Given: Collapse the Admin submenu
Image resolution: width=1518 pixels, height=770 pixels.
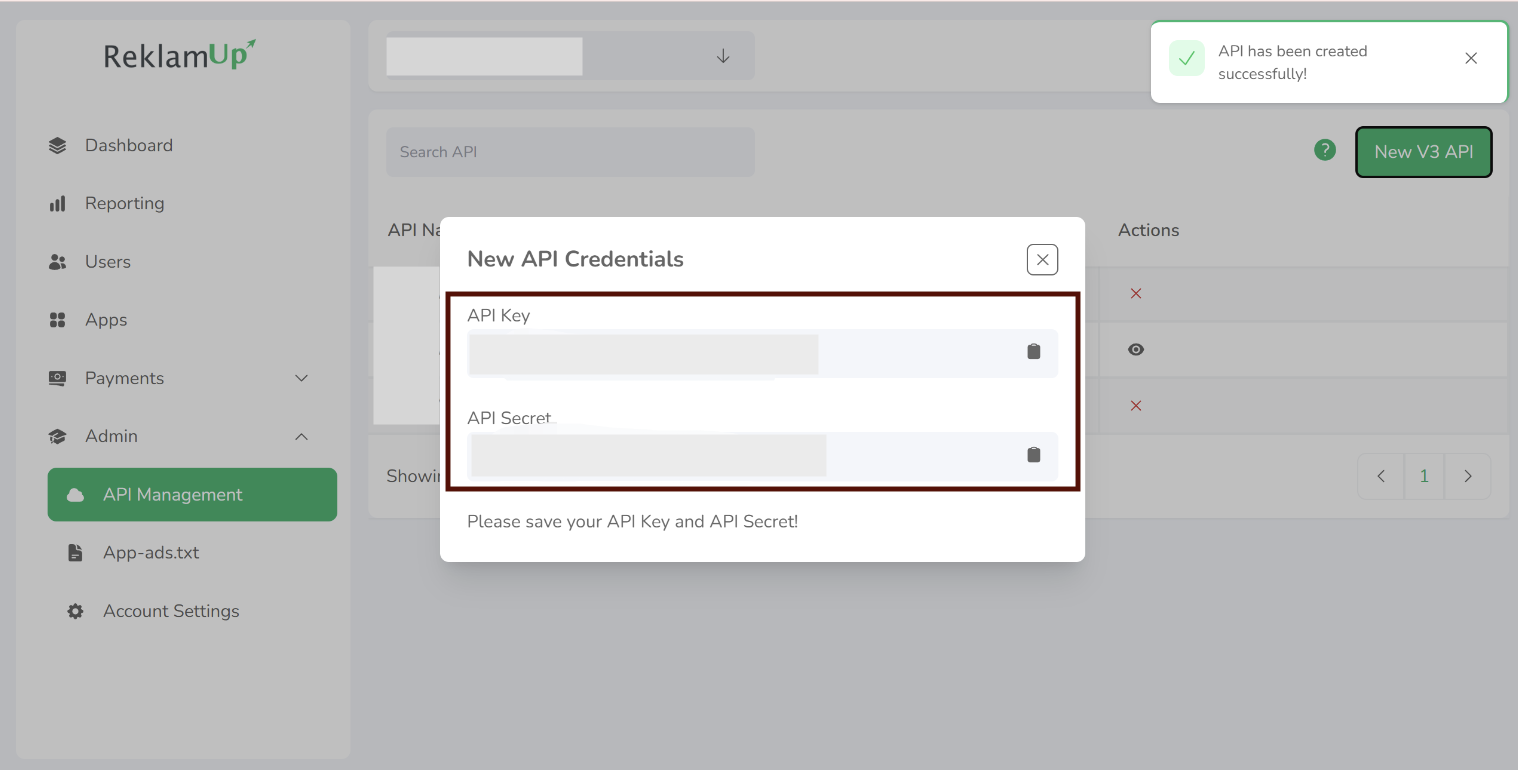Looking at the screenshot, I should tap(301, 437).
